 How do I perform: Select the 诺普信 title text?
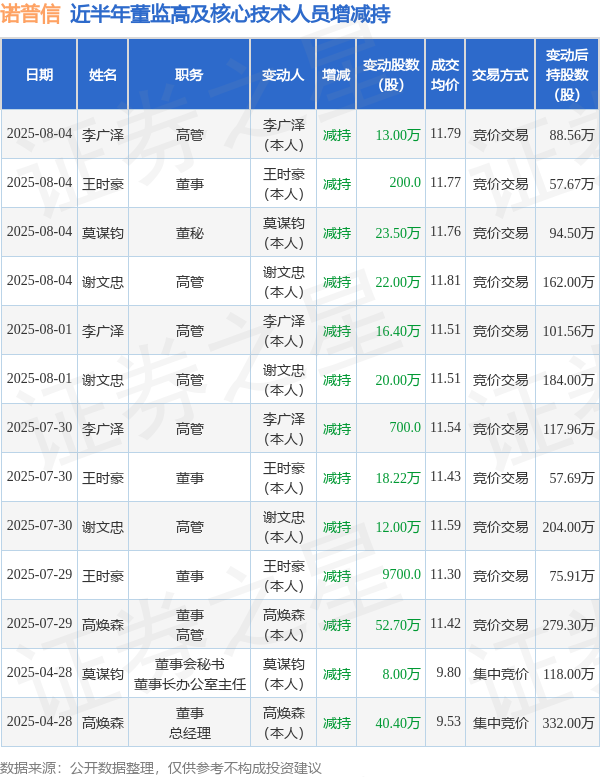coord(30,14)
